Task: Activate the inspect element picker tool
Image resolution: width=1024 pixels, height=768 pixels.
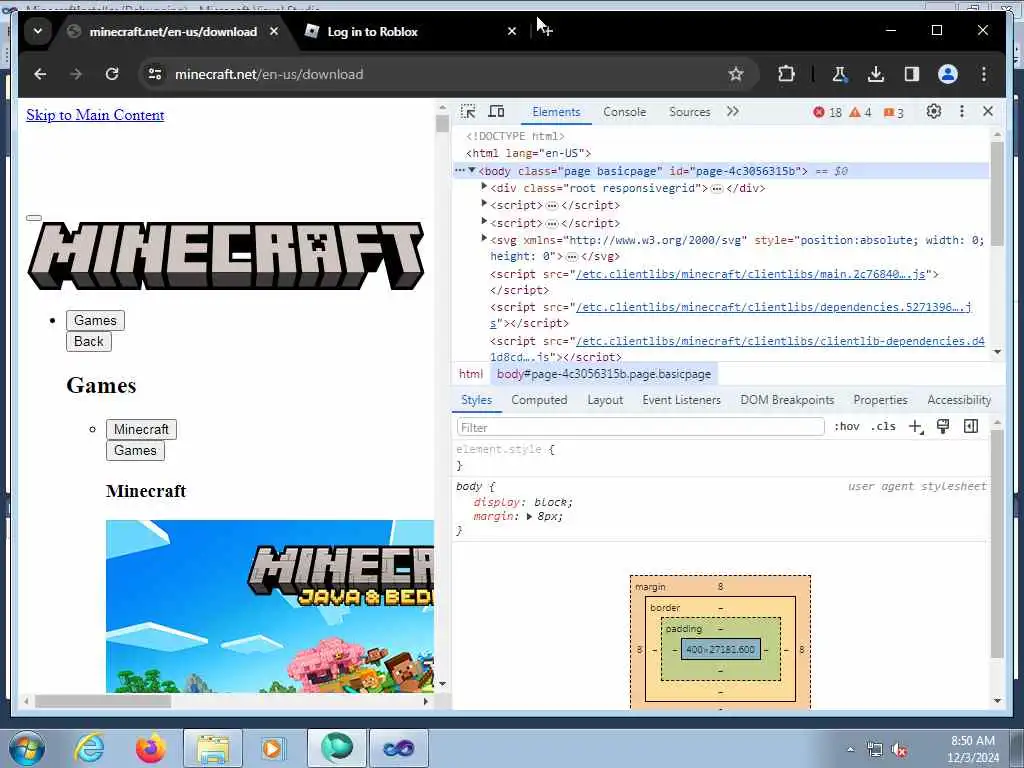Action: click(x=468, y=112)
